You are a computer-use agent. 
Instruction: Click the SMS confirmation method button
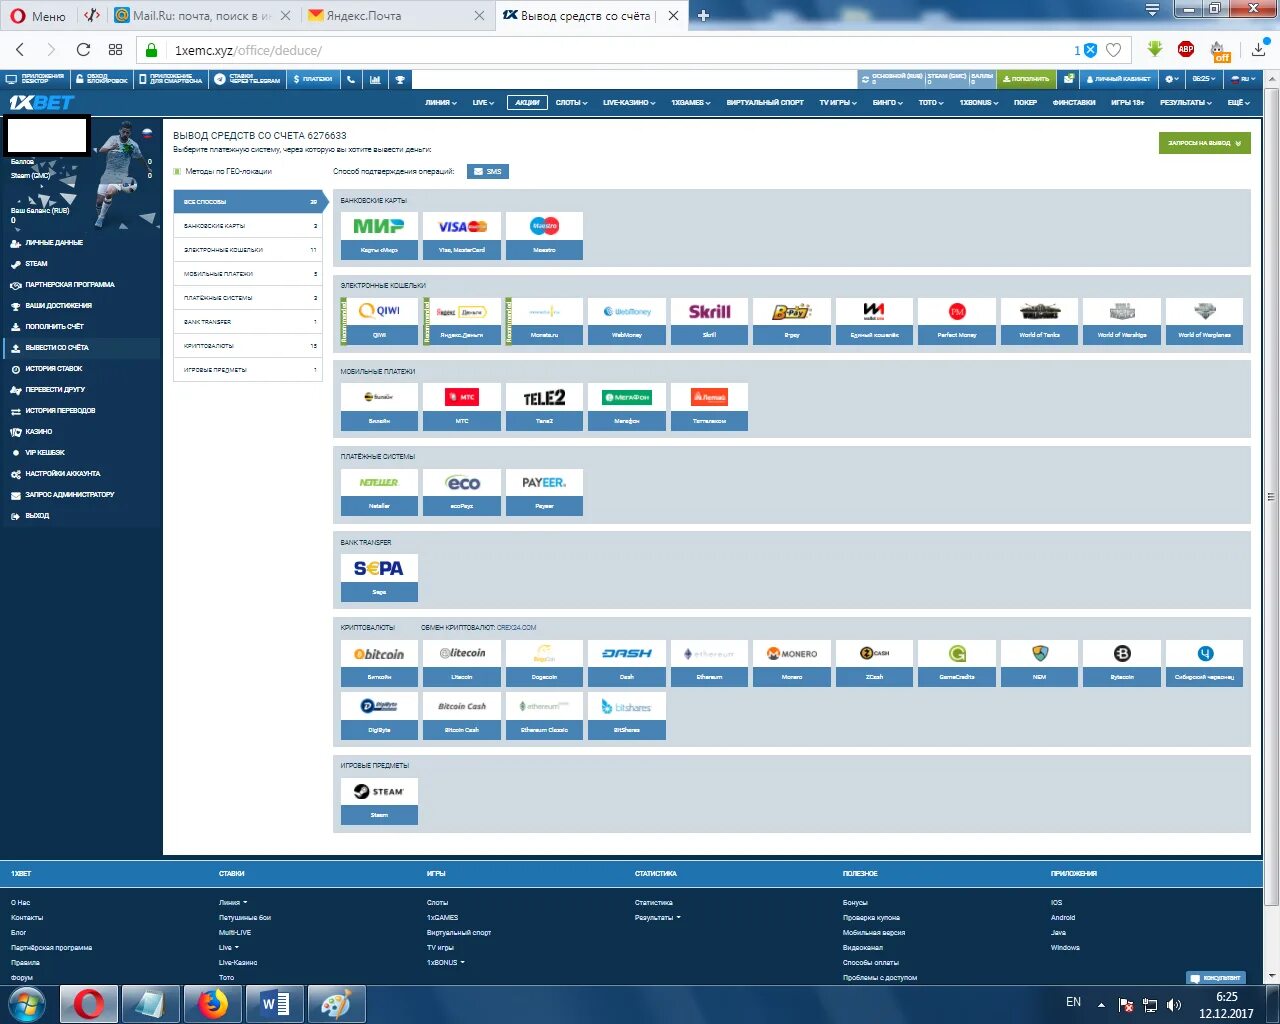tap(488, 172)
